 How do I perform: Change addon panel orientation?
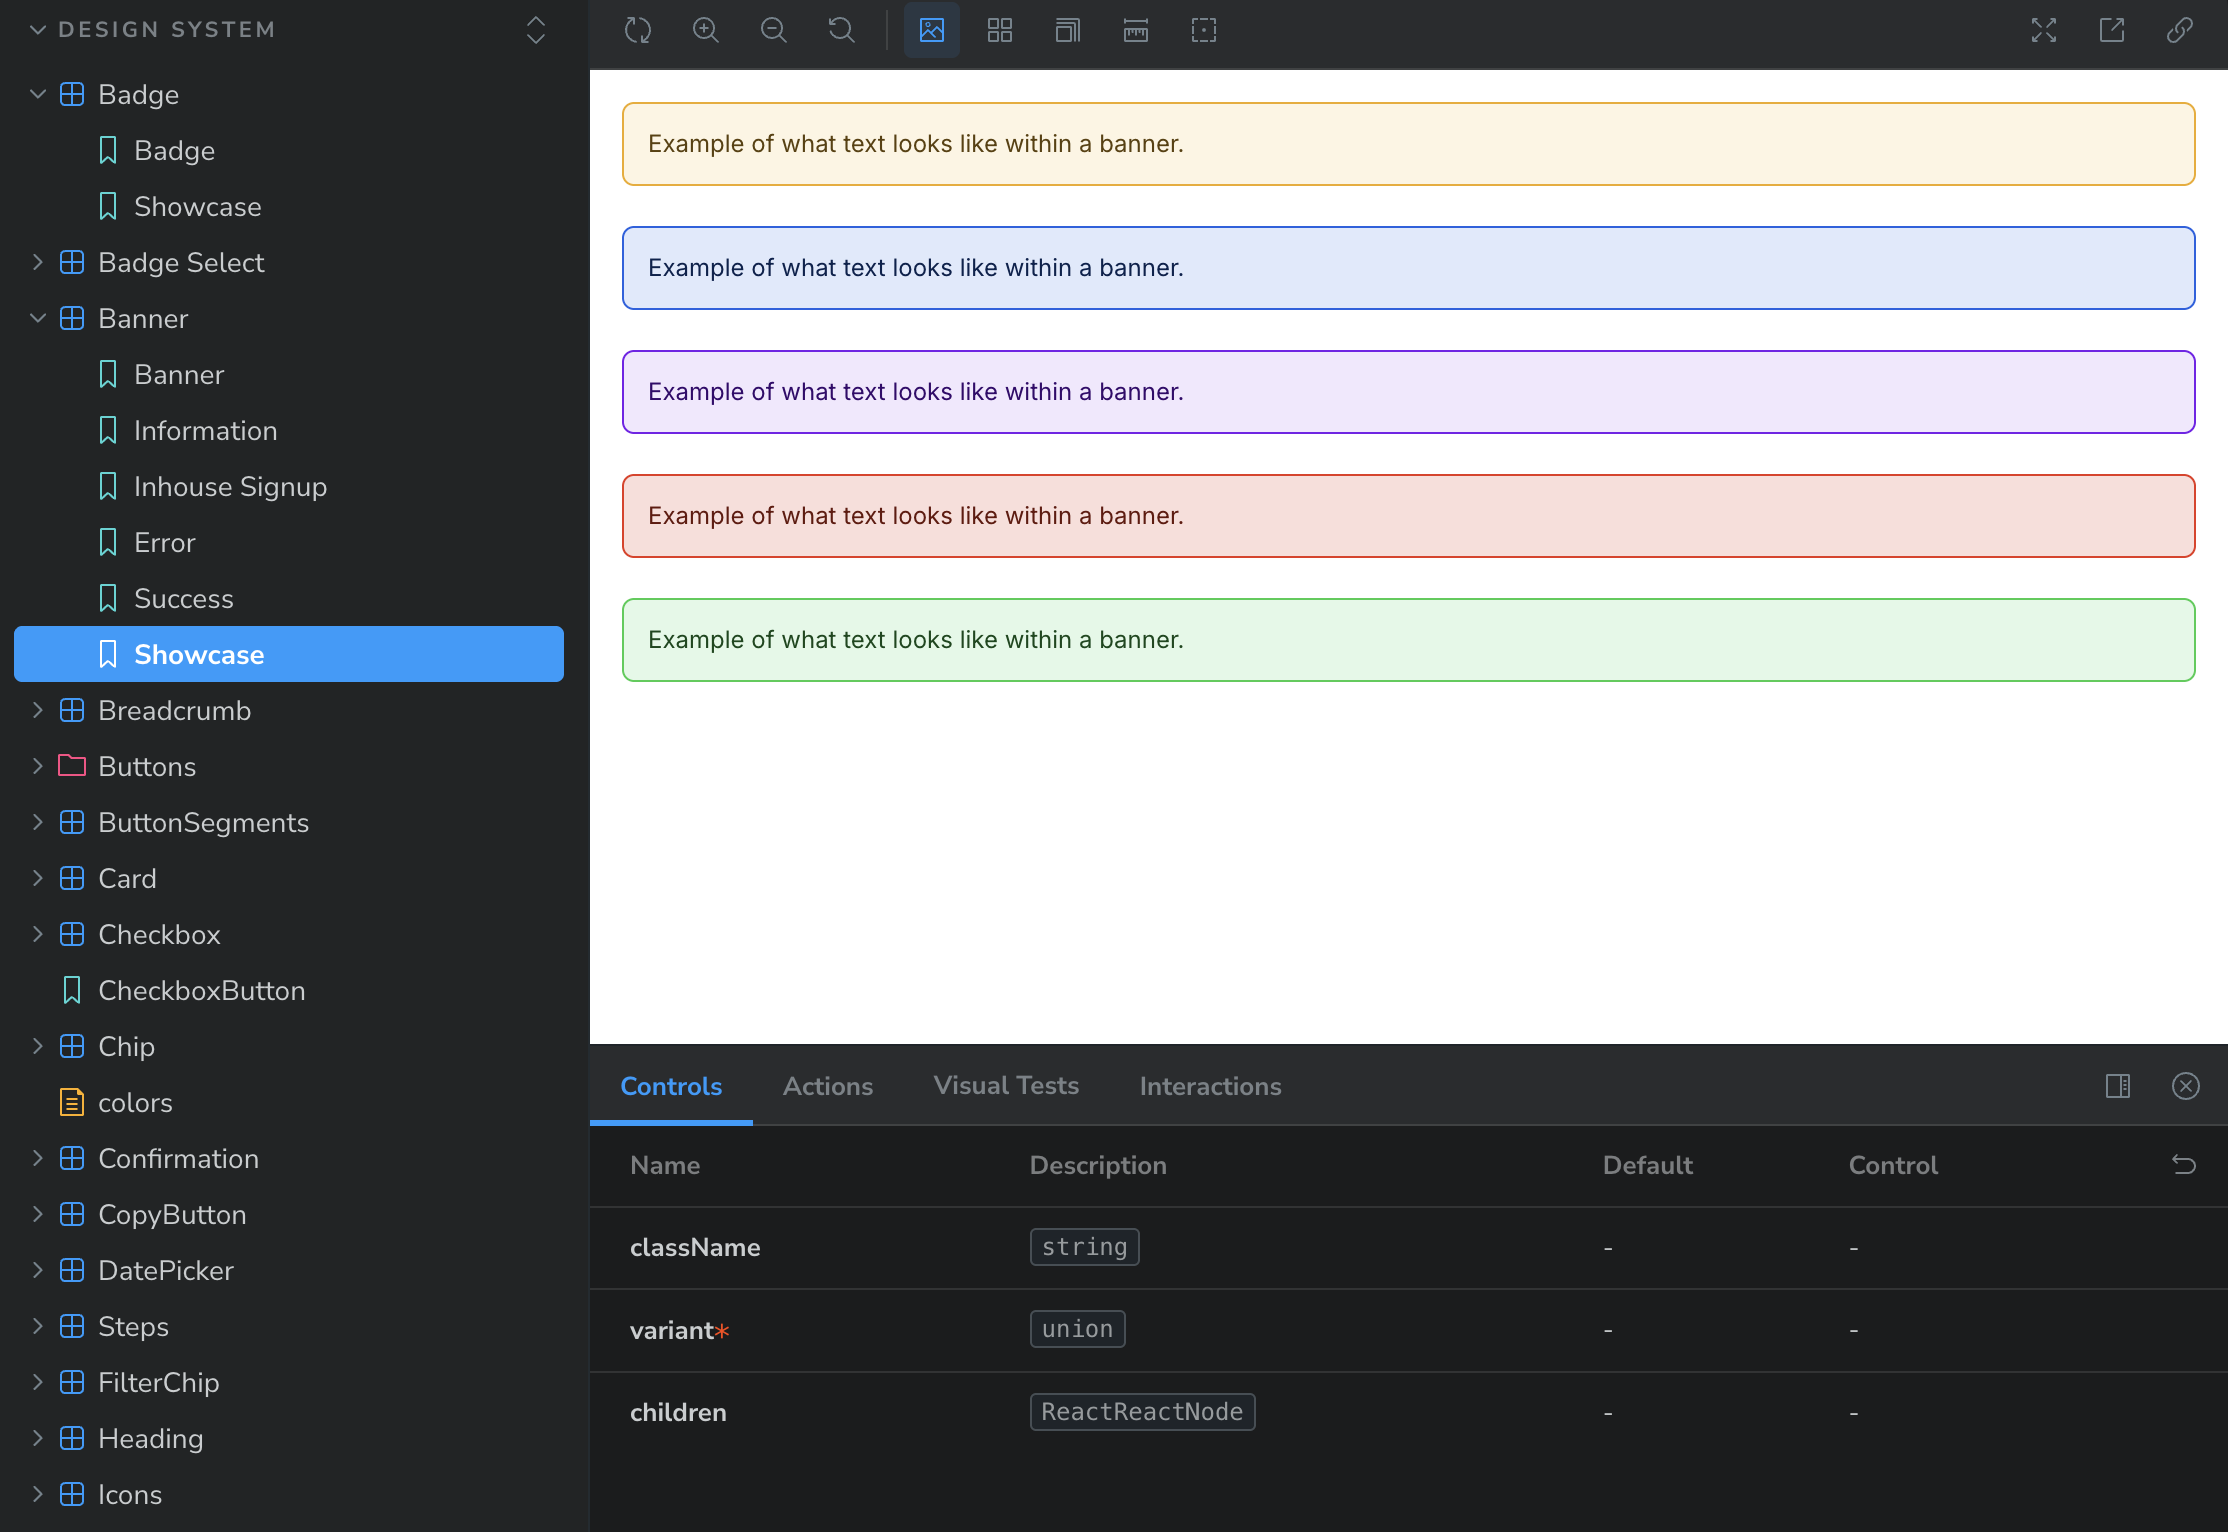coord(2118,1086)
